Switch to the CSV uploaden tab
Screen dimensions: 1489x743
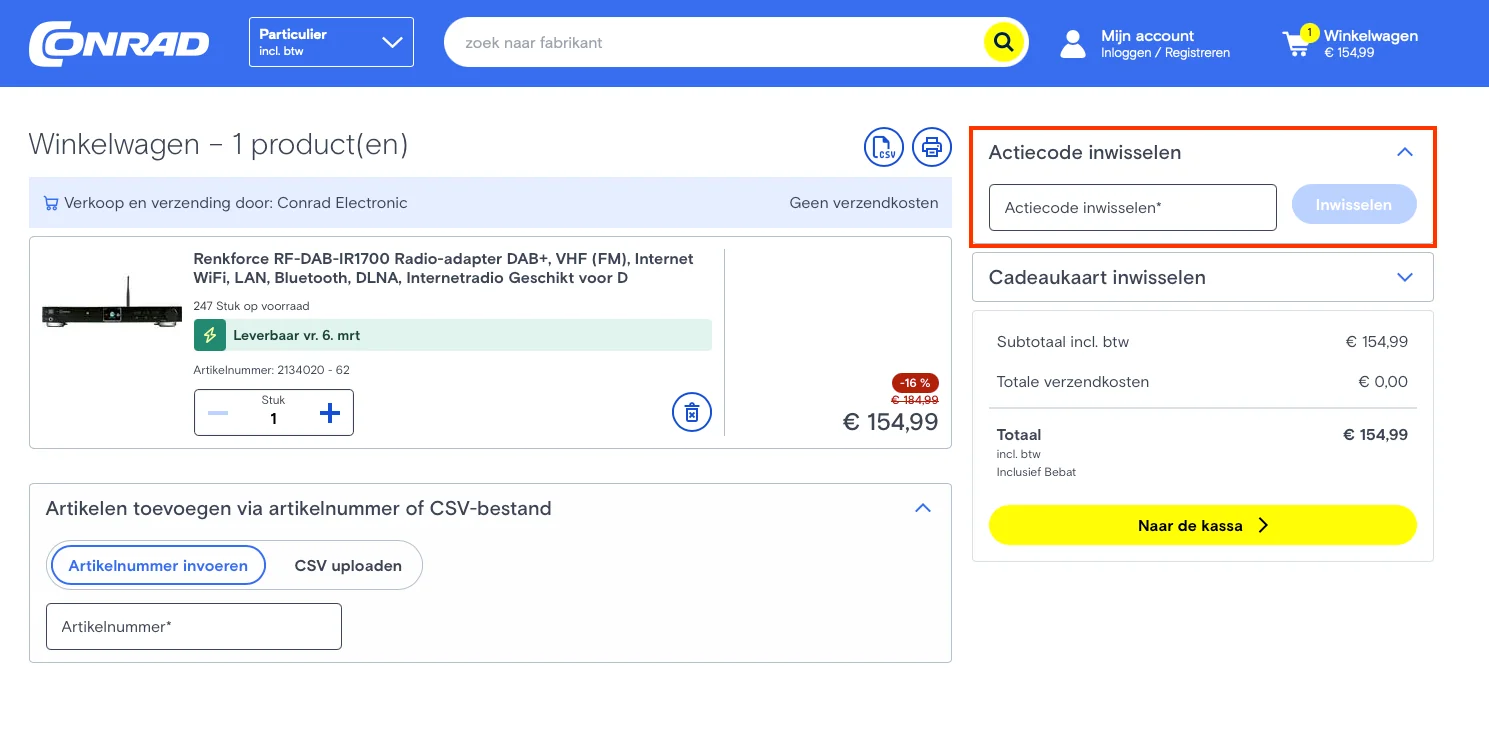(x=348, y=565)
